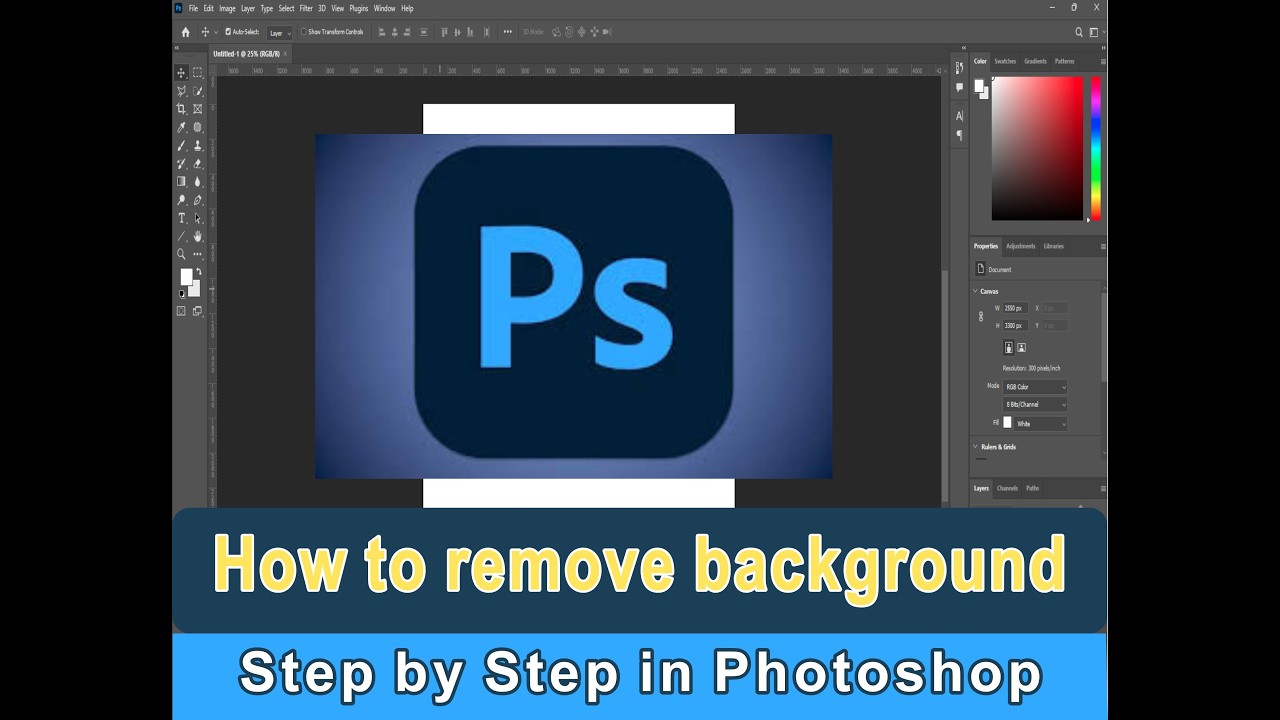This screenshot has height=720, width=1280.
Task: Enable Show Transform Controls checkbox
Action: coord(304,32)
